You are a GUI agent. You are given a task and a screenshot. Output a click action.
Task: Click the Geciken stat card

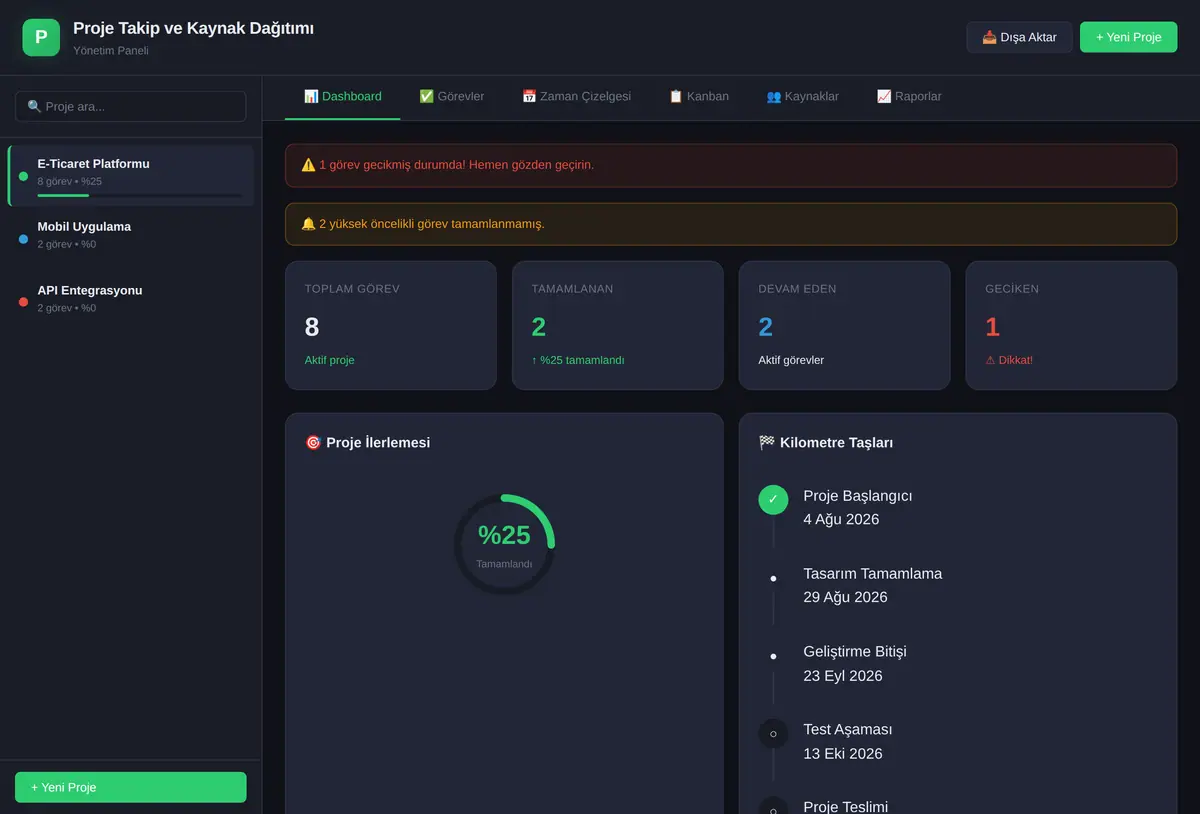click(1071, 325)
